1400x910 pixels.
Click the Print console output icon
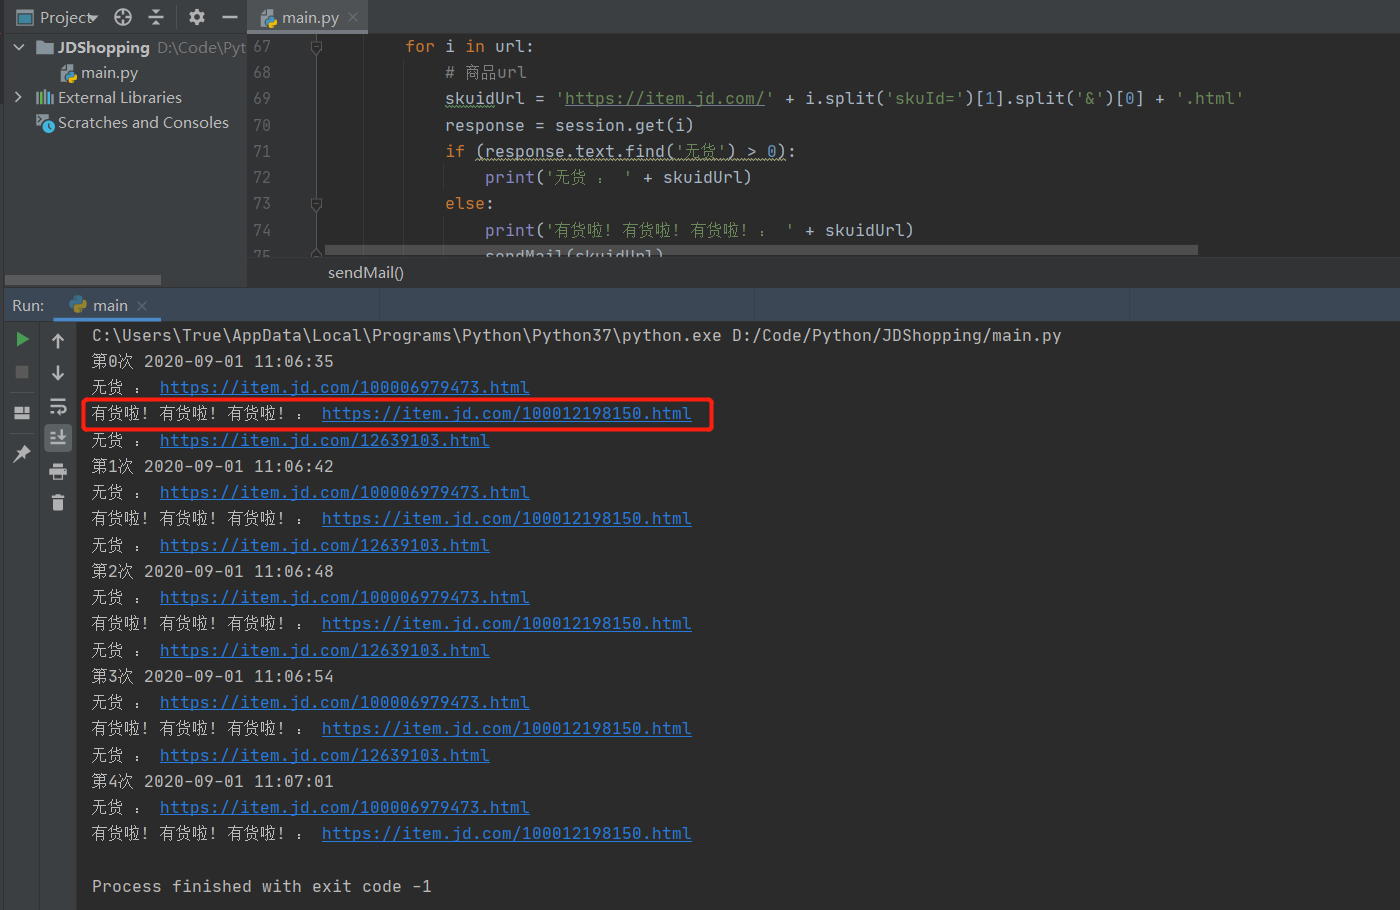[x=58, y=471]
